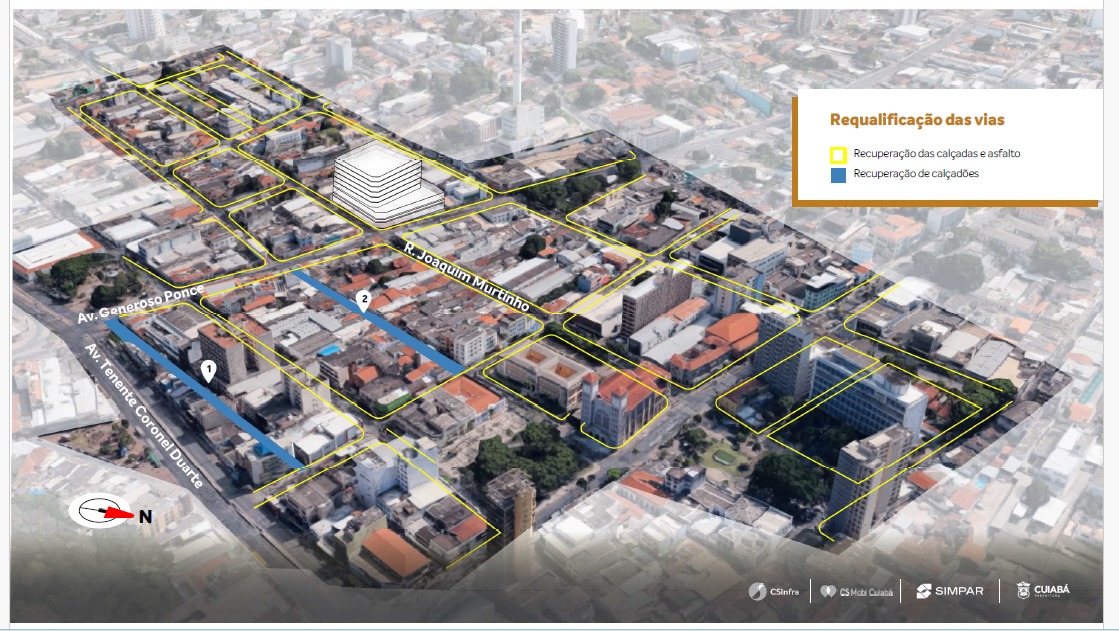This screenshot has width=1119, height=631.
Task: Click map marker number 1
Action: (x=208, y=370)
